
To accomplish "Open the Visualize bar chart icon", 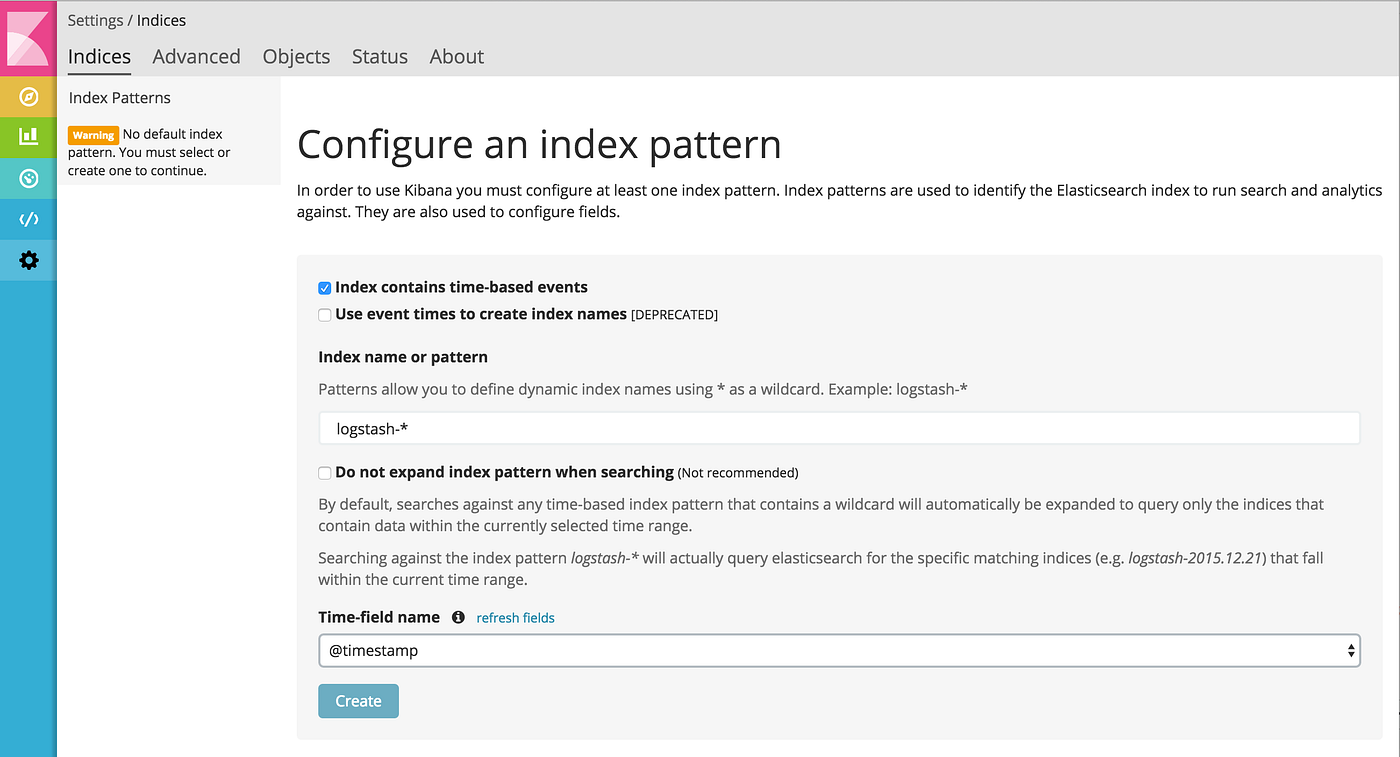I will coord(28,136).
